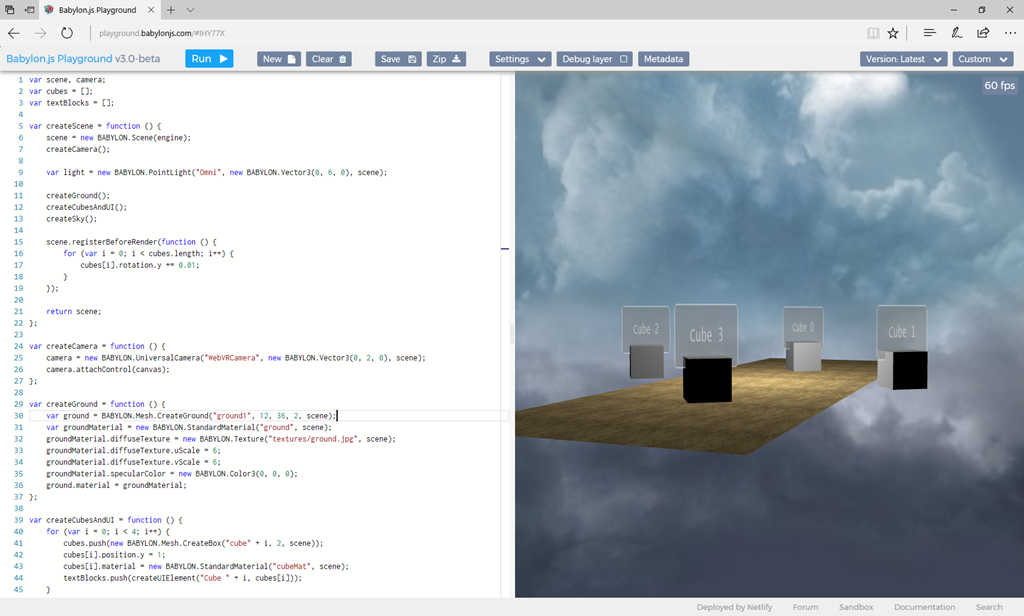Open the Search footer link
1024x616 pixels.
989,607
